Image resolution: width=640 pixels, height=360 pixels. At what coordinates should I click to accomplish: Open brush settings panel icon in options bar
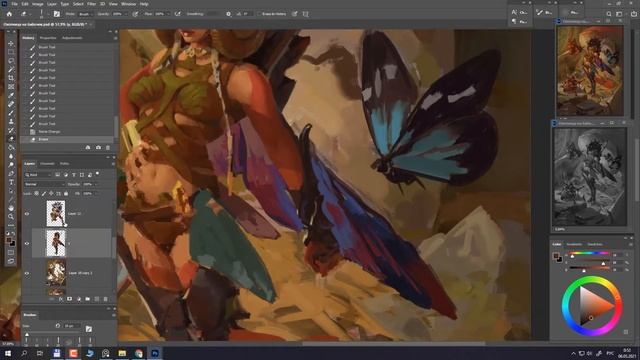coord(57,14)
